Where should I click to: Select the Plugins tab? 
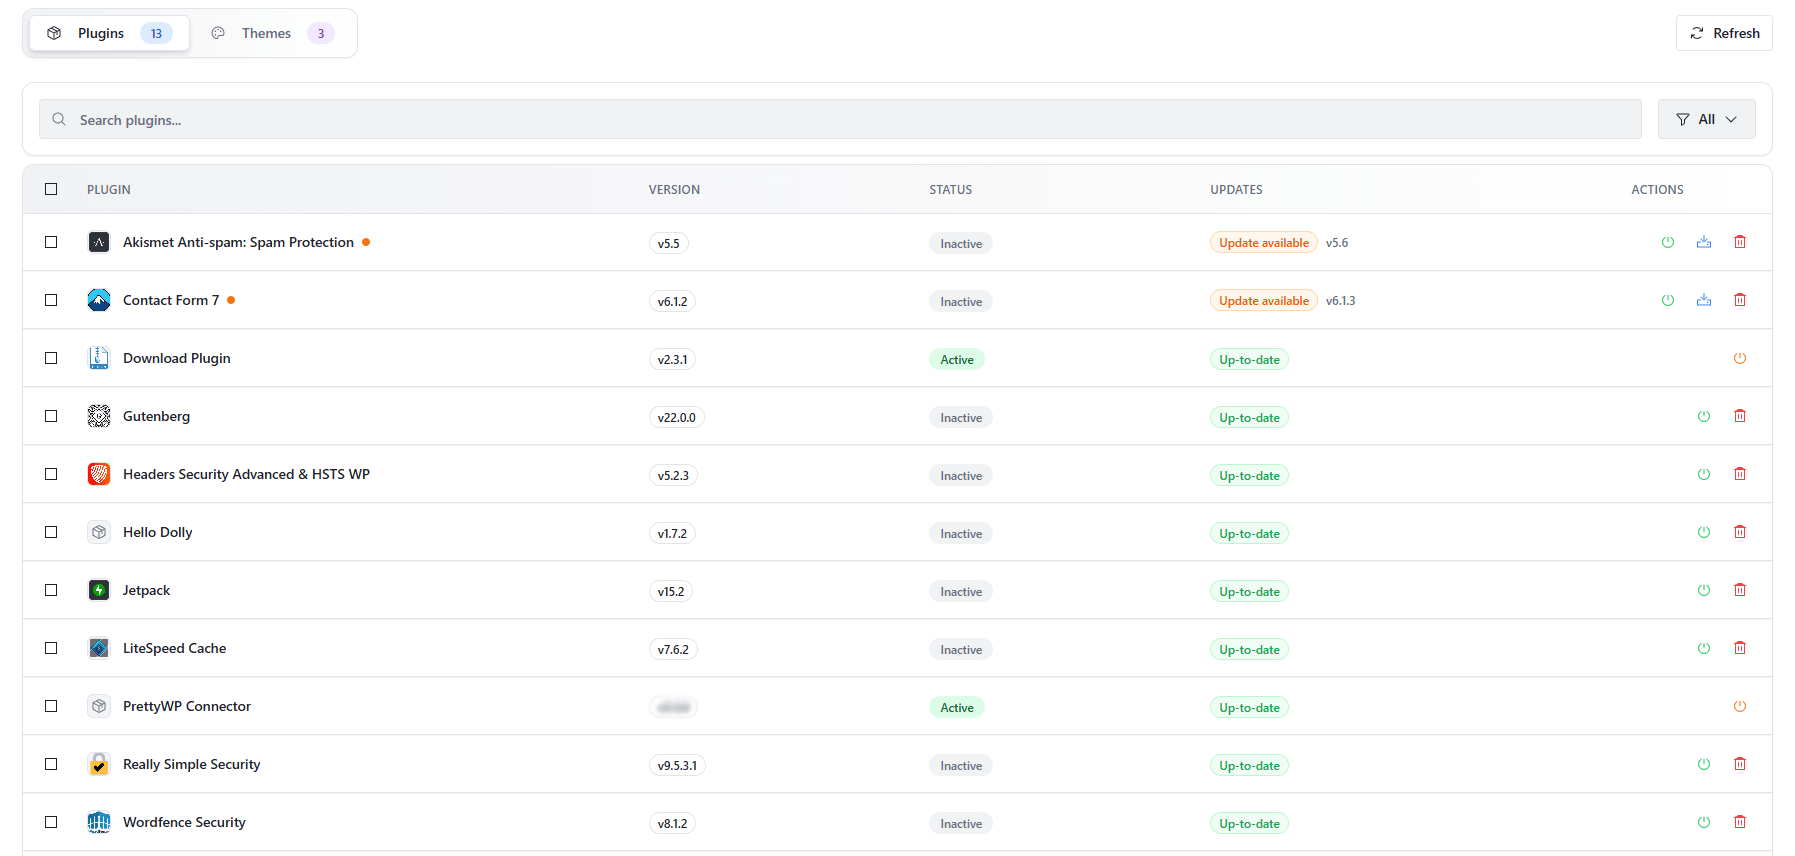click(x=109, y=33)
